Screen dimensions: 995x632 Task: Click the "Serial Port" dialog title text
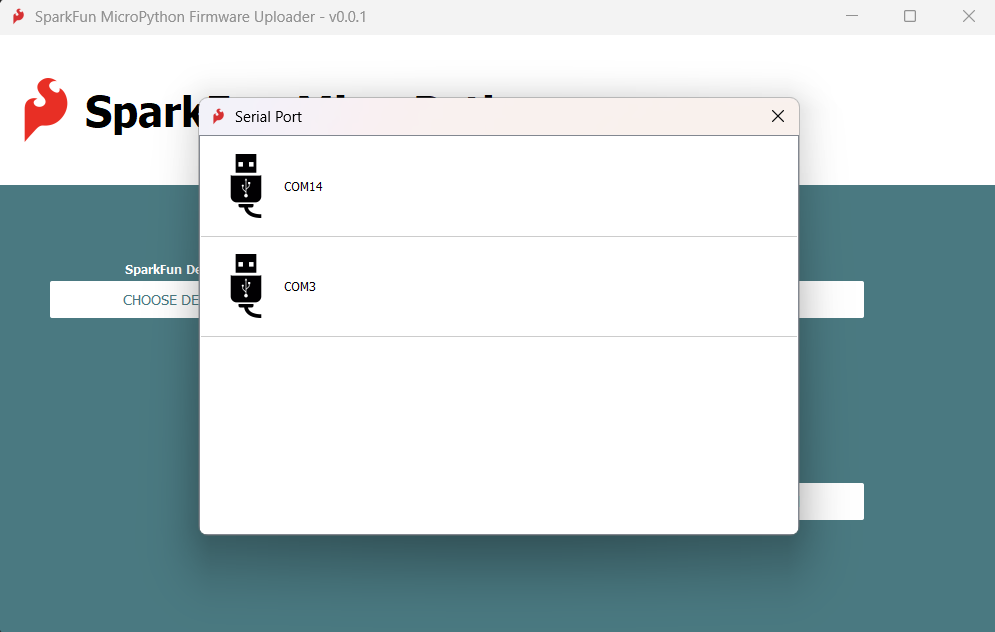click(x=268, y=117)
